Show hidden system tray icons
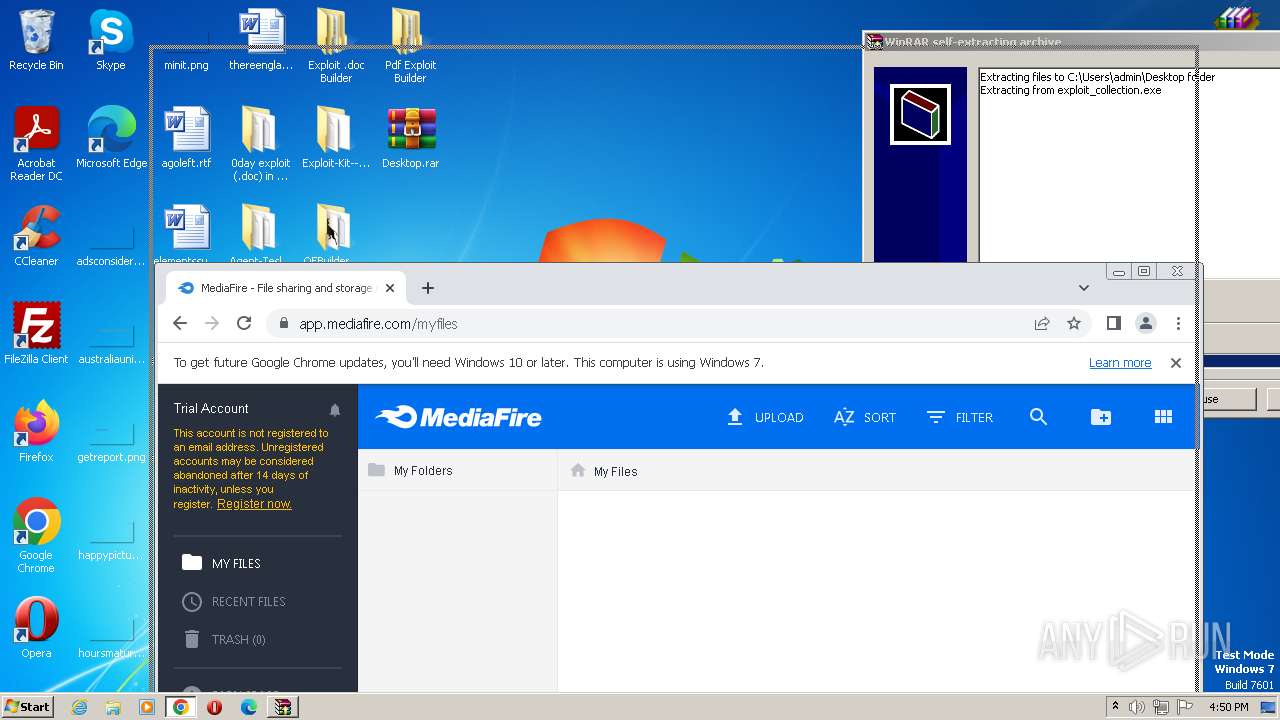Image resolution: width=1280 pixels, height=720 pixels. [x=1115, y=707]
